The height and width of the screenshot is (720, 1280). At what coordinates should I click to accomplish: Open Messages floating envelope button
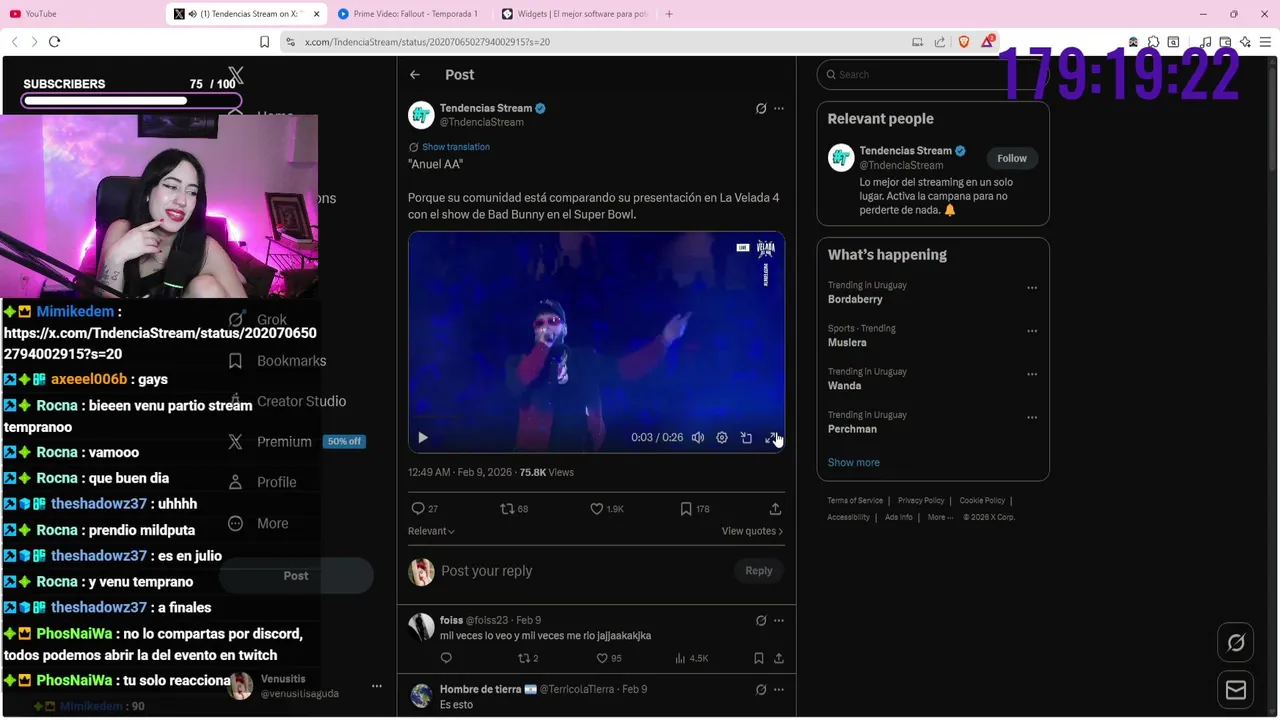[x=1236, y=690]
